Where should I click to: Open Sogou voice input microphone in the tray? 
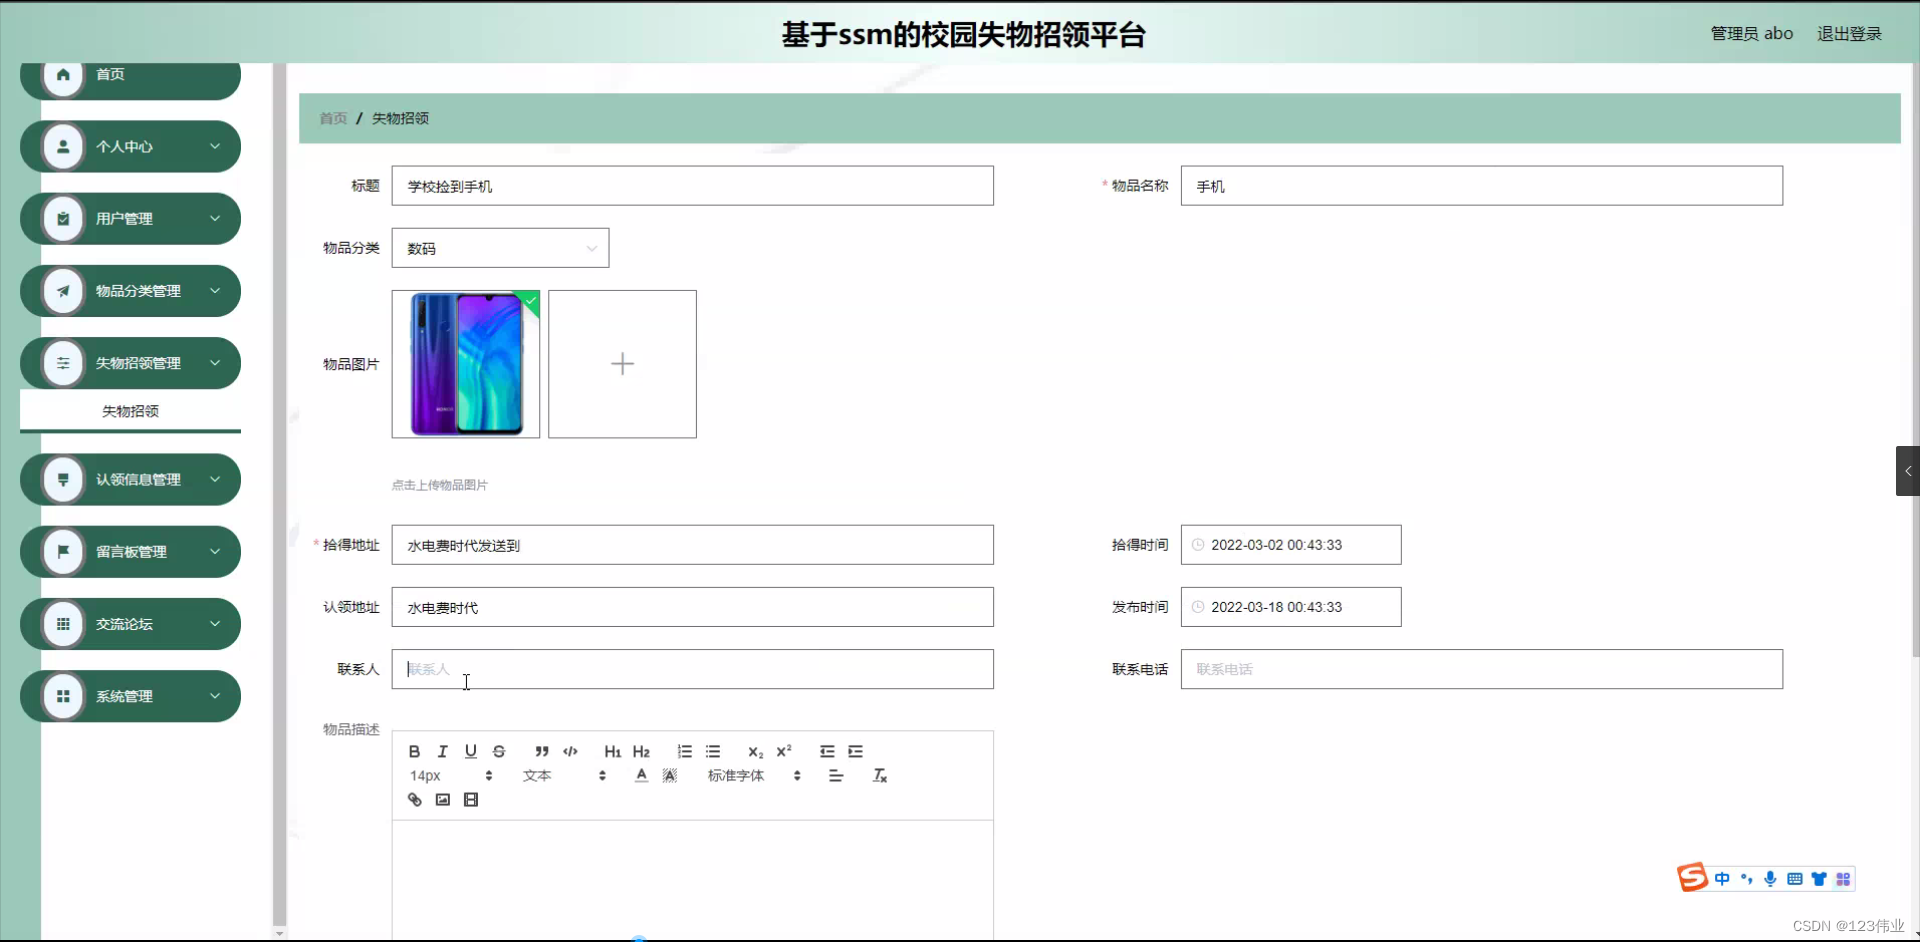pyautogui.click(x=1770, y=878)
